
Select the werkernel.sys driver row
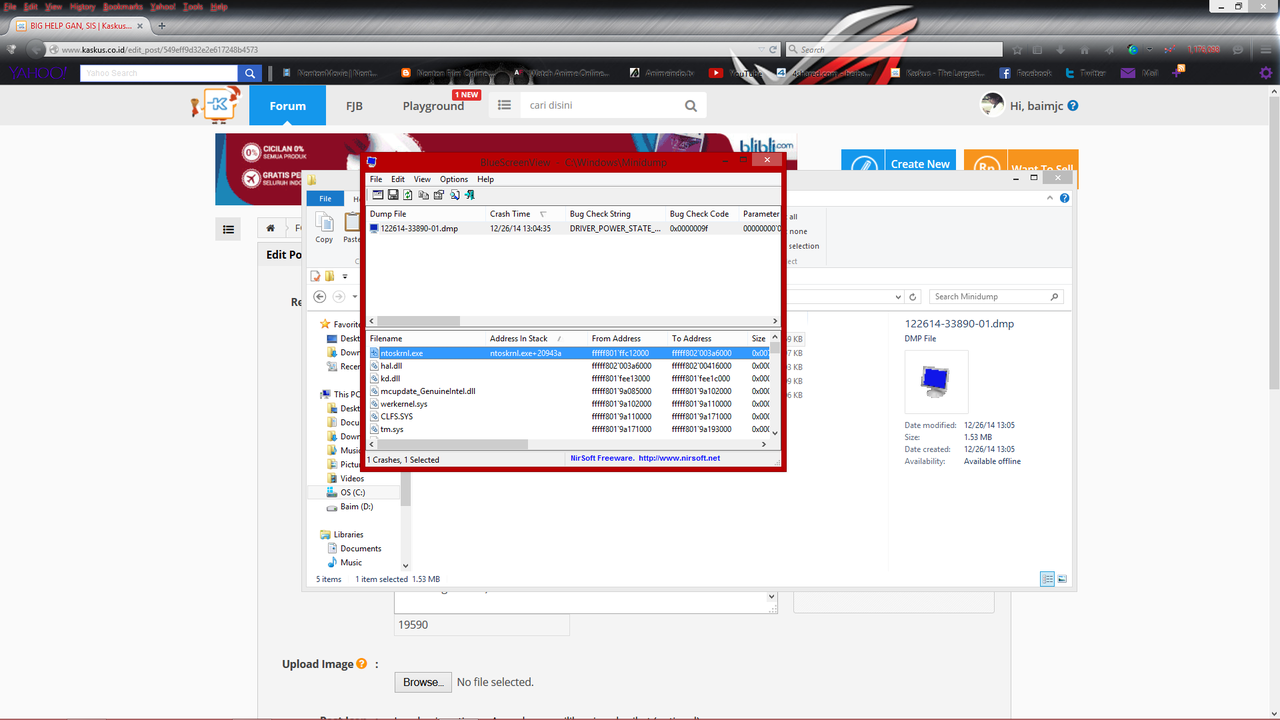tap(568, 404)
